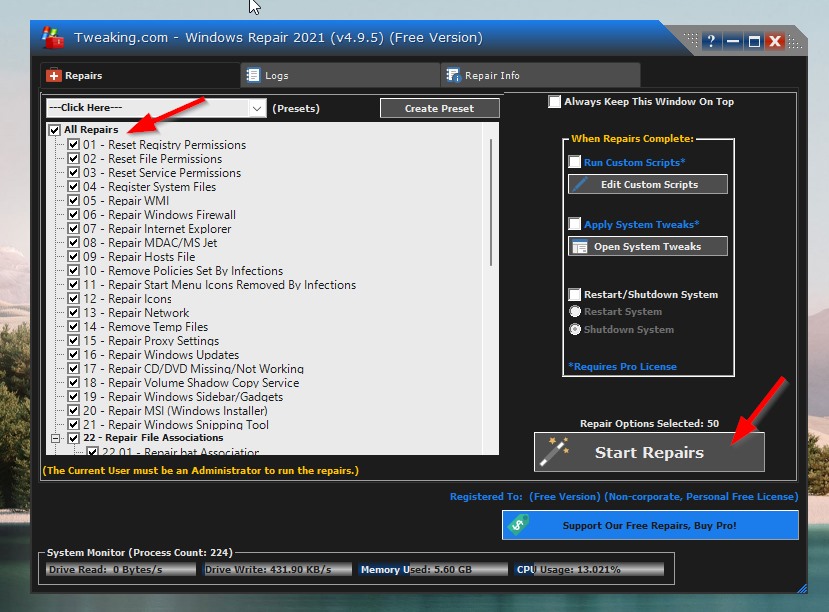Select row 12 - Repair Icons text
Viewport: 829px width, 612px height.
point(127,299)
